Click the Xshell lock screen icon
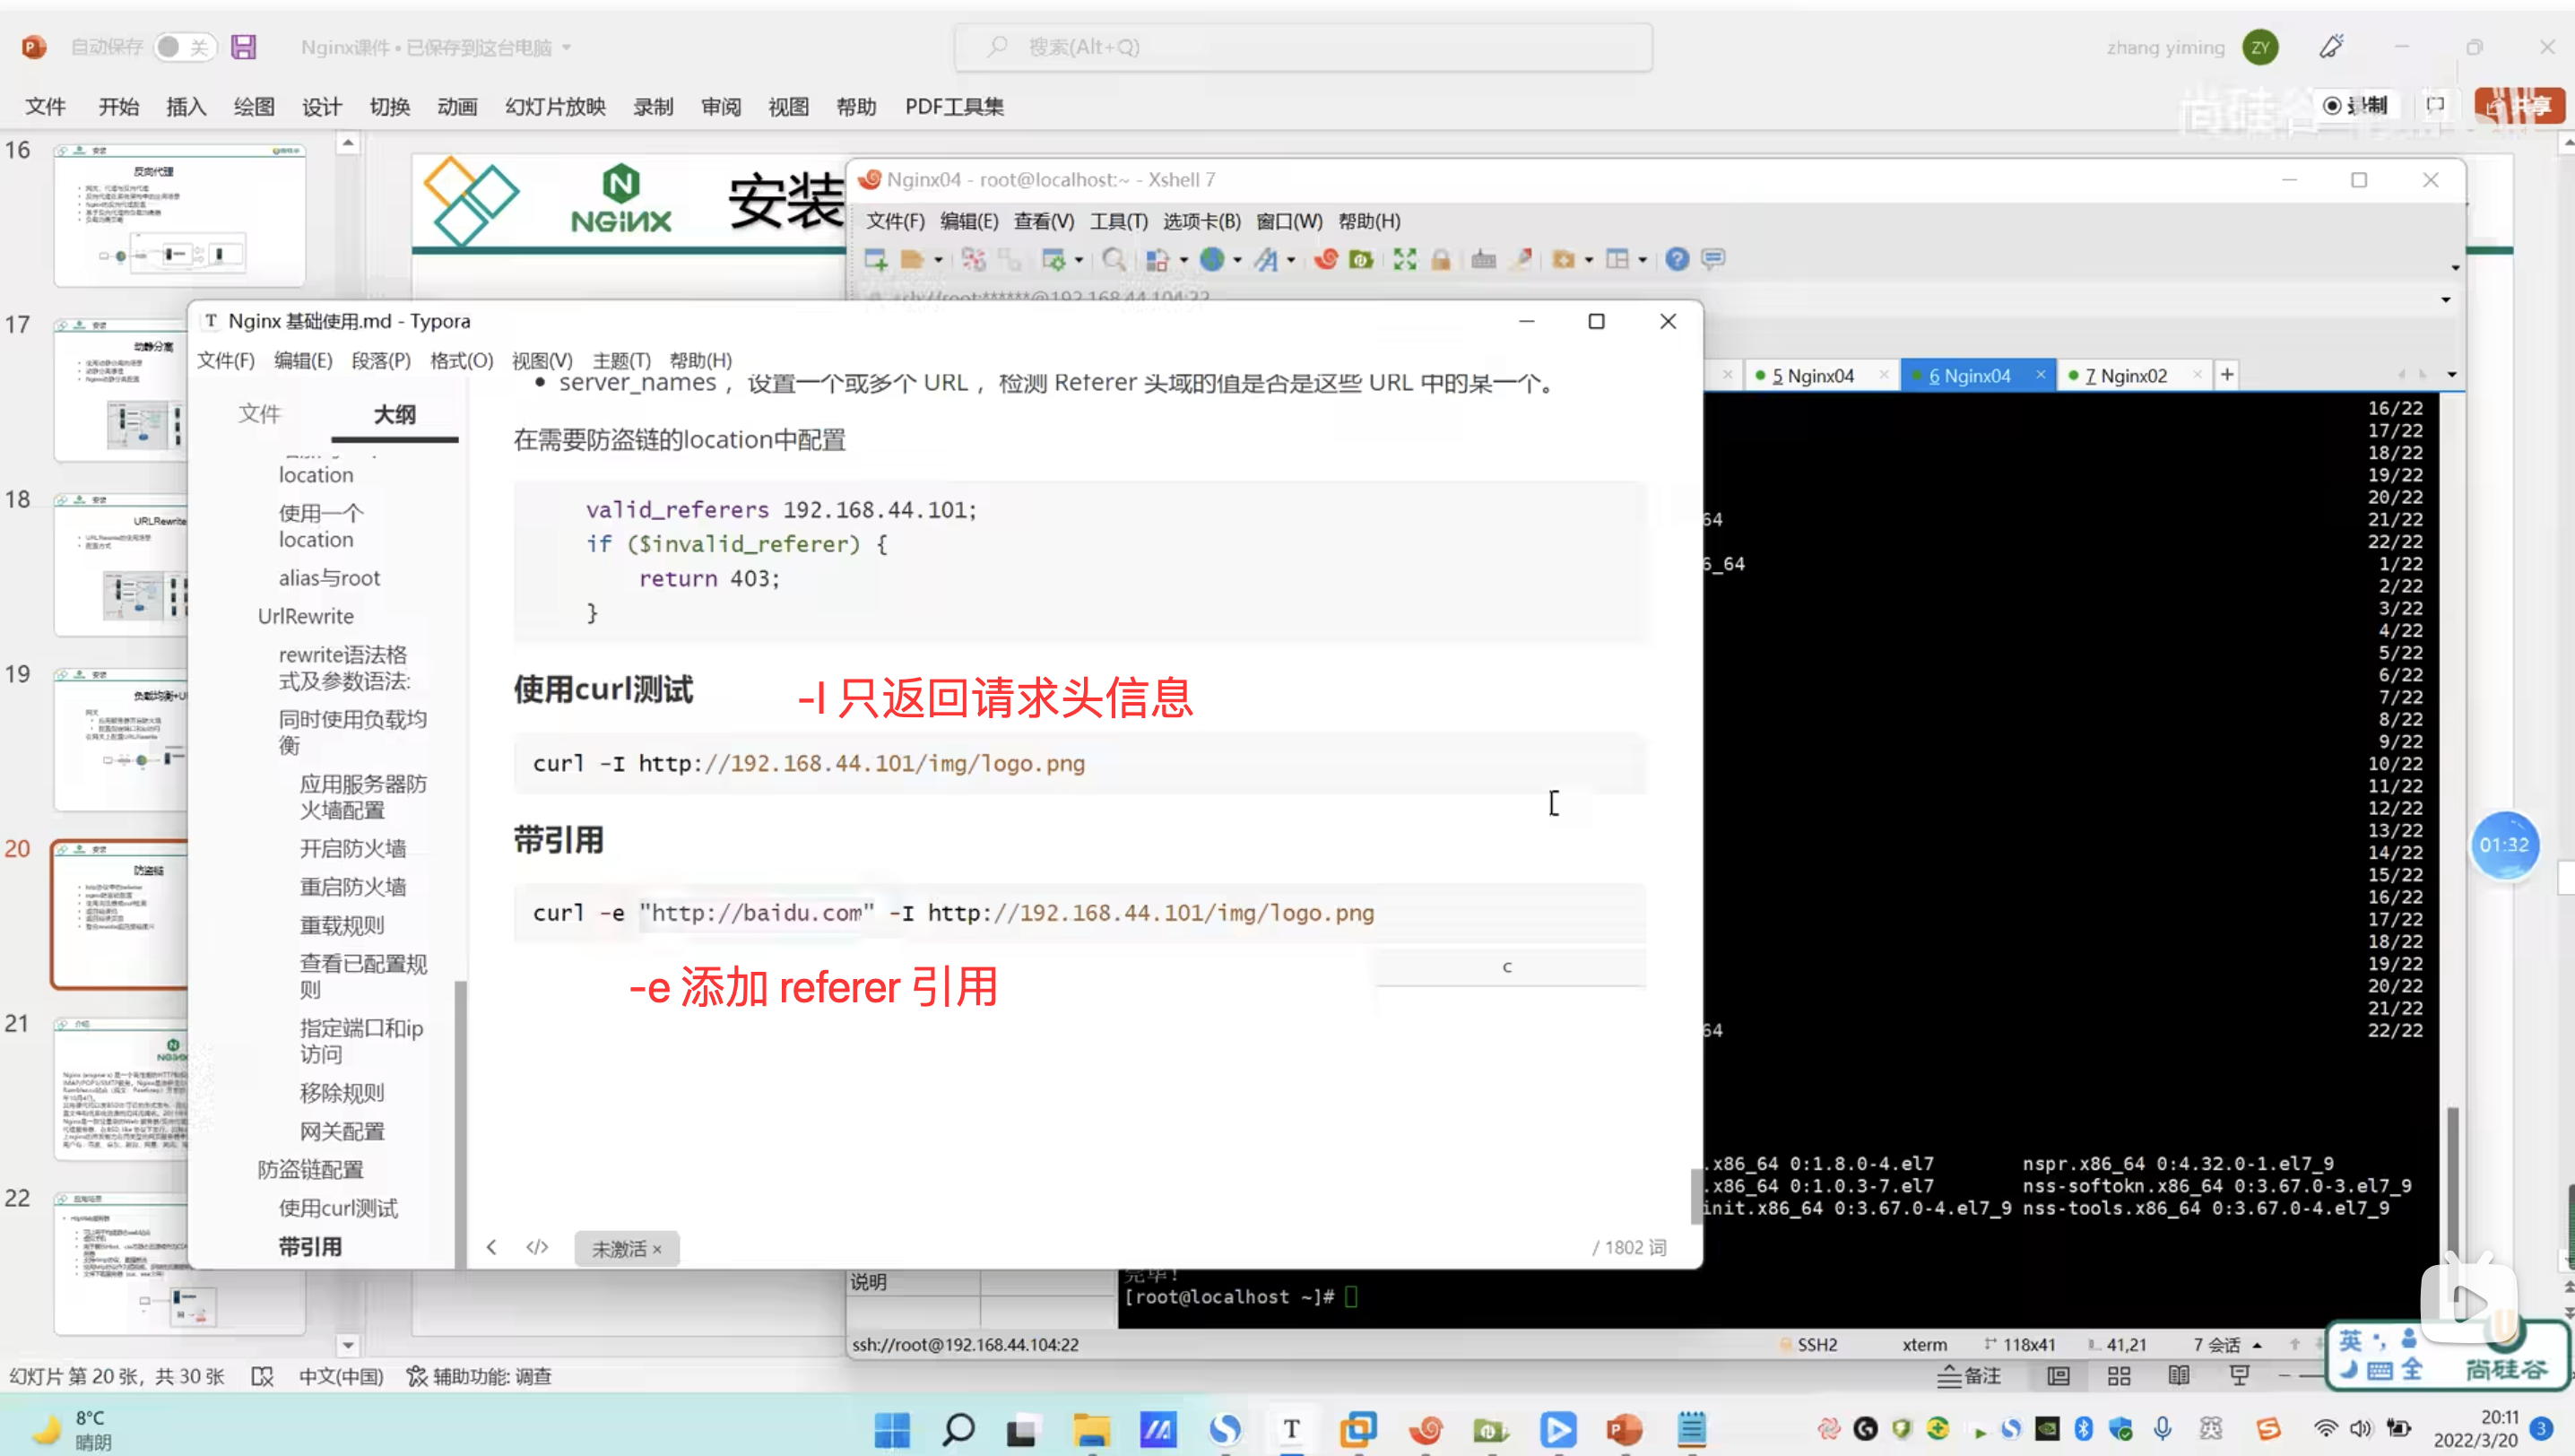Image resolution: width=2575 pixels, height=1456 pixels. click(x=1441, y=260)
